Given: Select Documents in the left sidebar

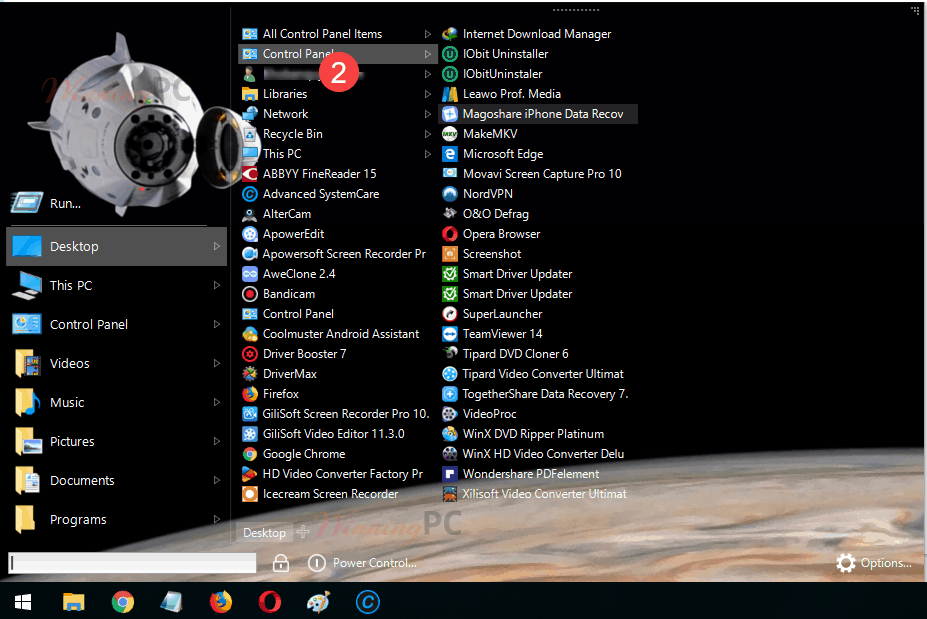Looking at the screenshot, I should click(116, 480).
